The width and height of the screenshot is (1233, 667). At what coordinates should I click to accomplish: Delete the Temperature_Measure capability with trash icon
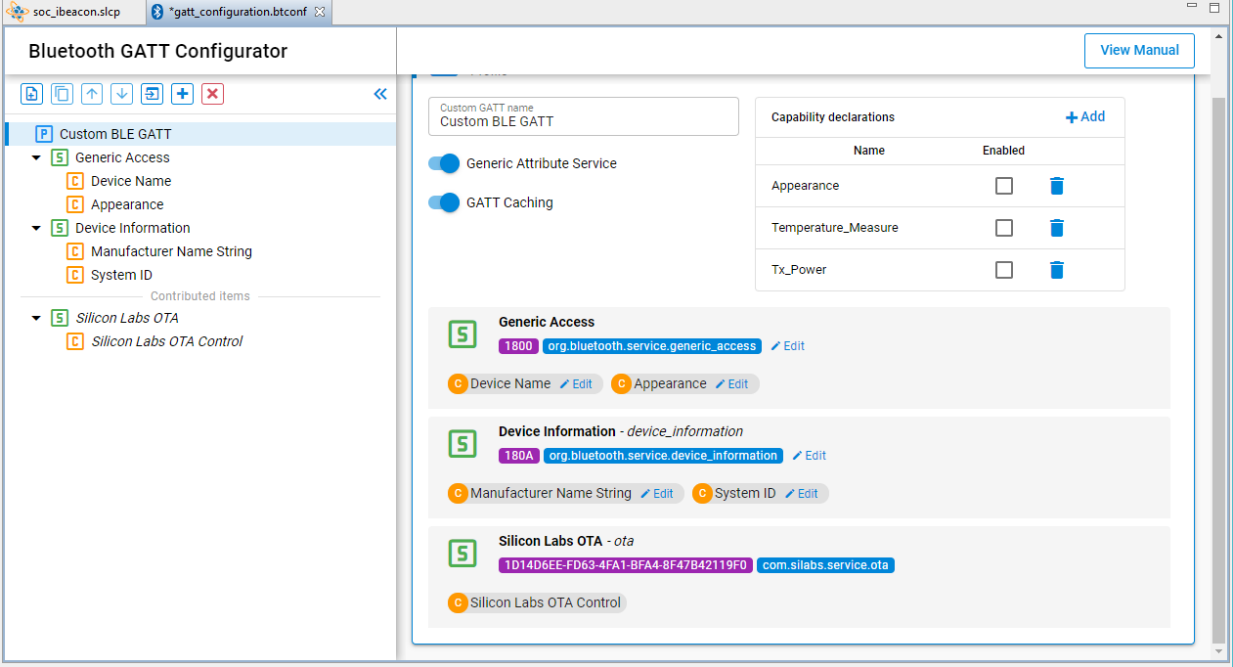tap(1057, 228)
